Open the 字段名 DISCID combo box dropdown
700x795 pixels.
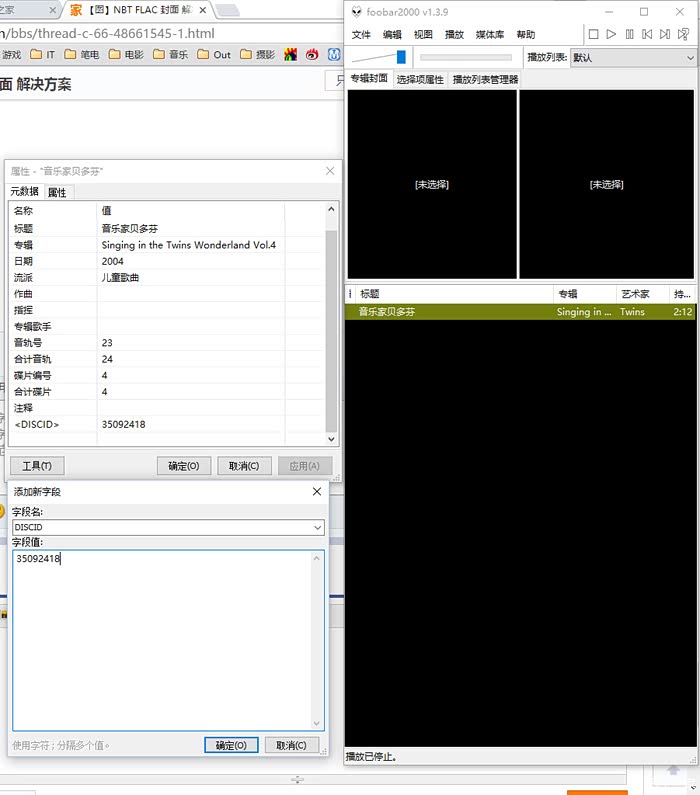pyautogui.click(x=318, y=527)
